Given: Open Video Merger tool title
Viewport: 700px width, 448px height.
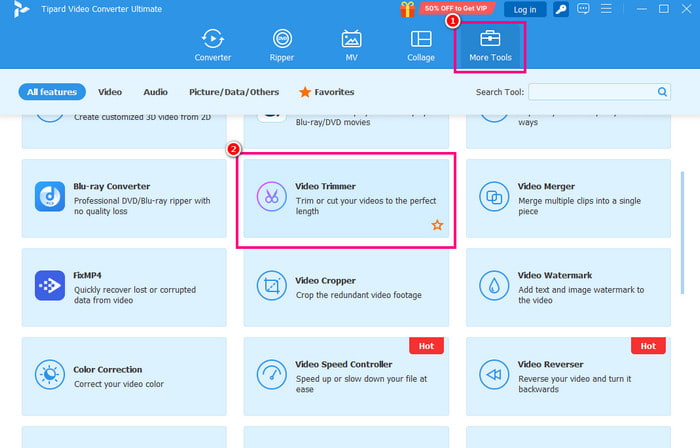Looking at the screenshot, I should (x=546, y=186).
